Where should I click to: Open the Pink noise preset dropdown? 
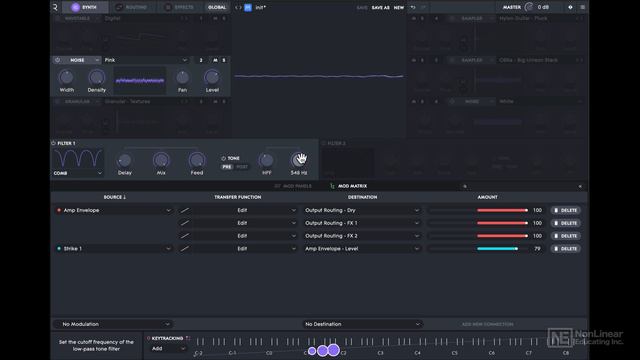tap(146, 60)
